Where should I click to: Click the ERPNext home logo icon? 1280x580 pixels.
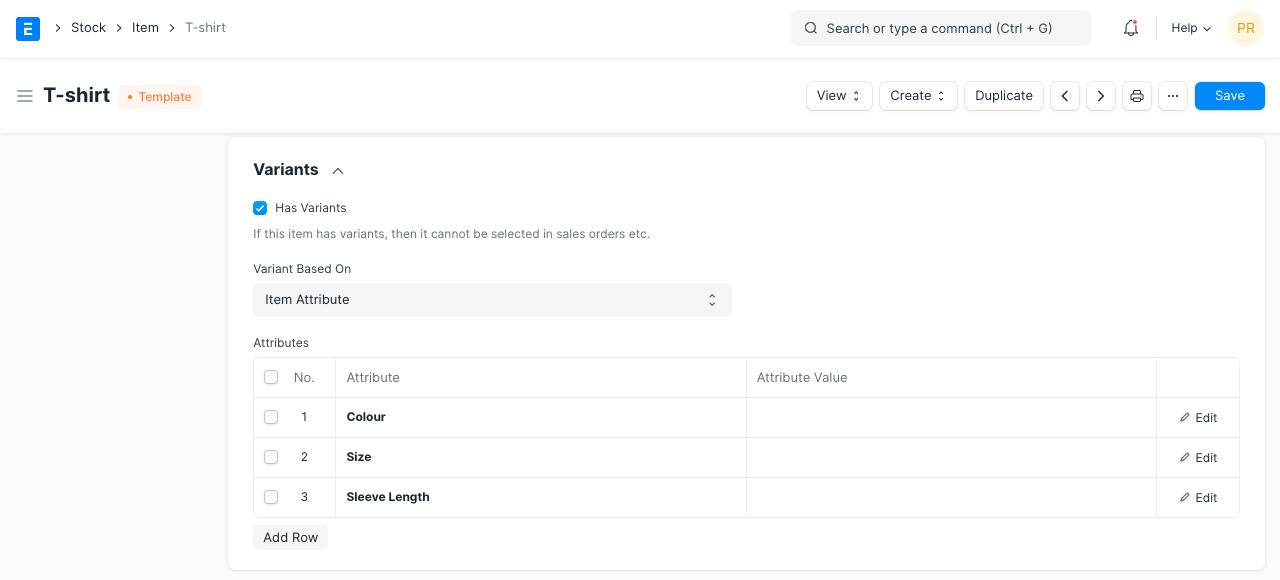(x=28, y=28)
